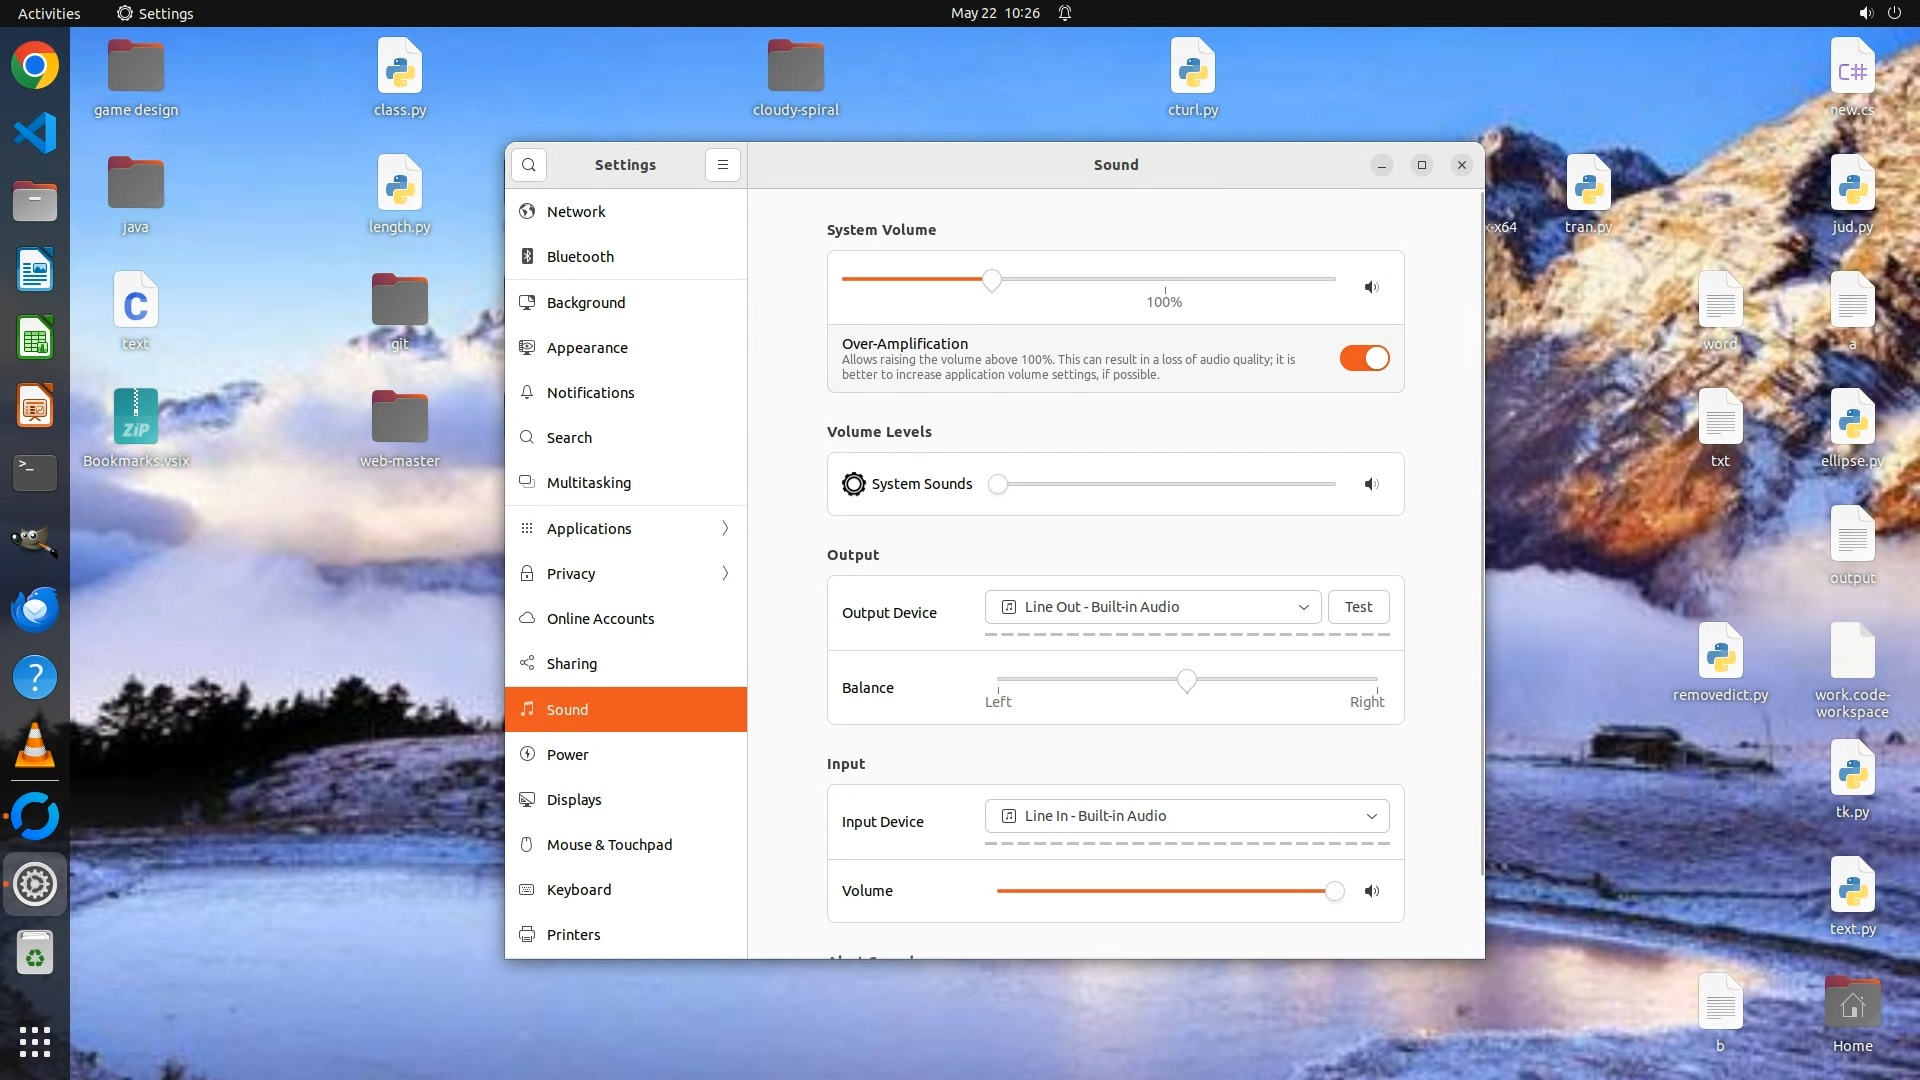The width and height of the screenshot is (1920, 1080).
Task: Select Bluetooth in the settings sidebar
Action: click(580, 256)
